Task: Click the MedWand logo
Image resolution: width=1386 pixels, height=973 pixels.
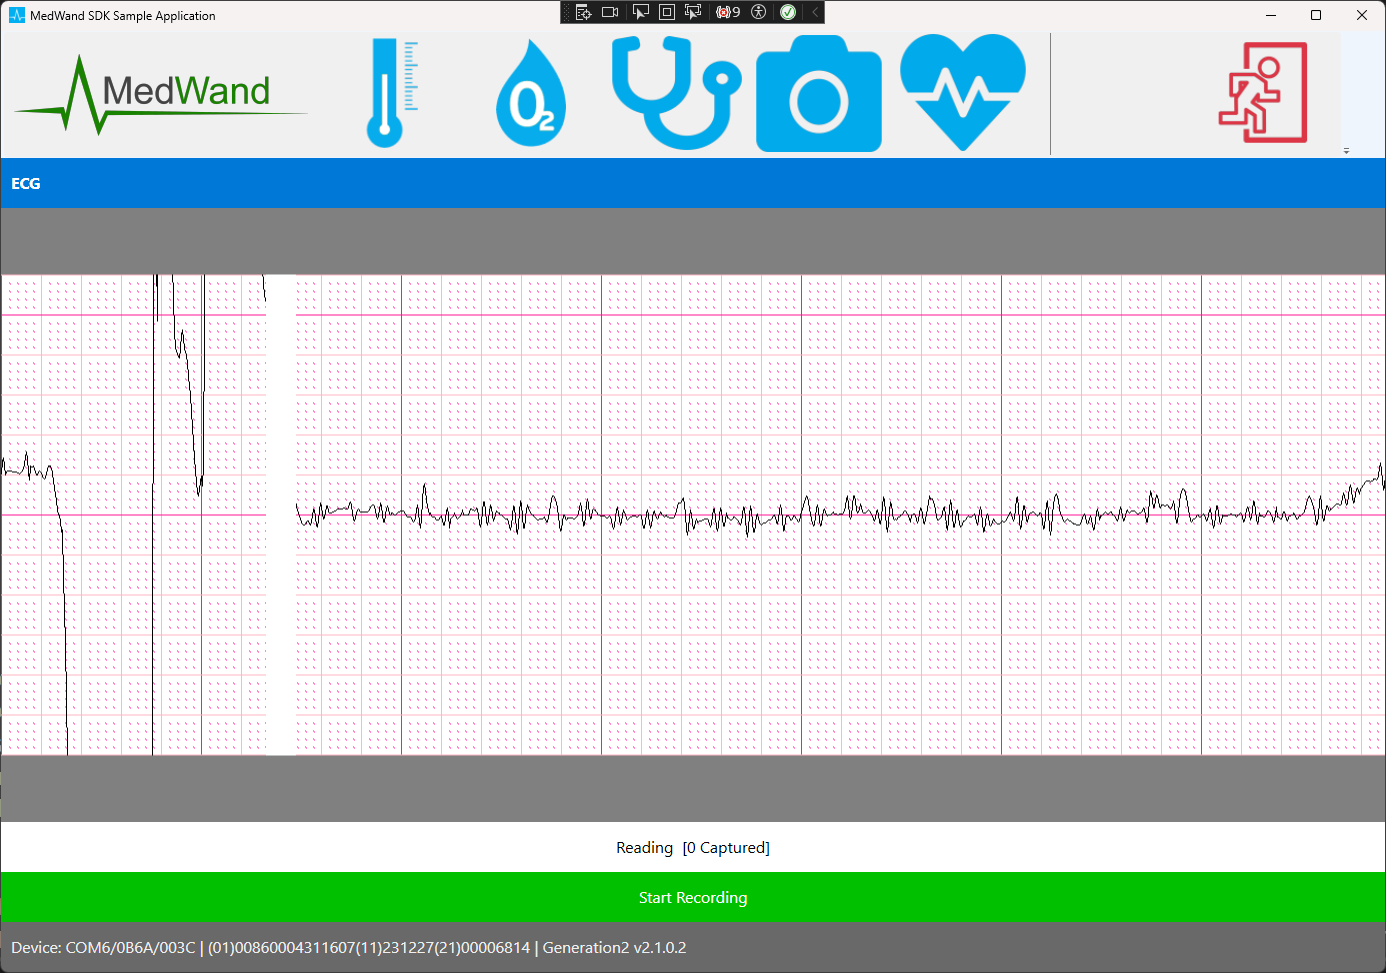Action: click(160, 94)
